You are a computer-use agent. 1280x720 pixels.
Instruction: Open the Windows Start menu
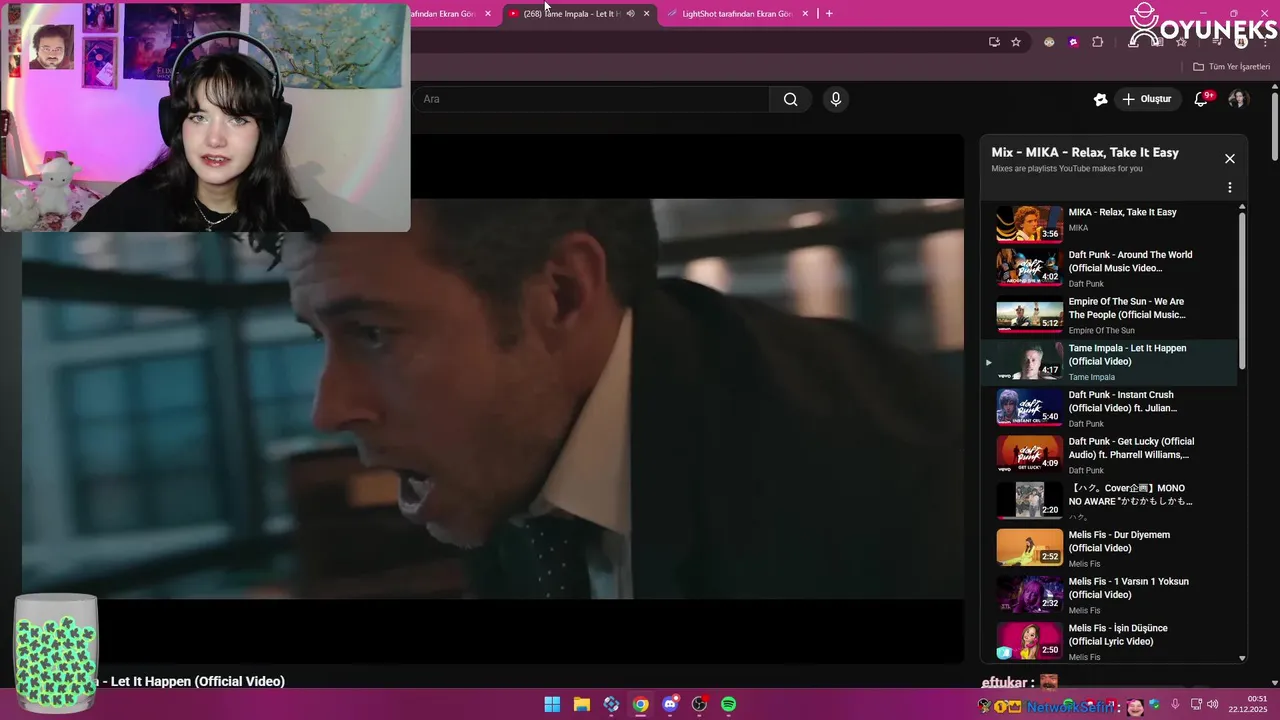coord(552,705)
